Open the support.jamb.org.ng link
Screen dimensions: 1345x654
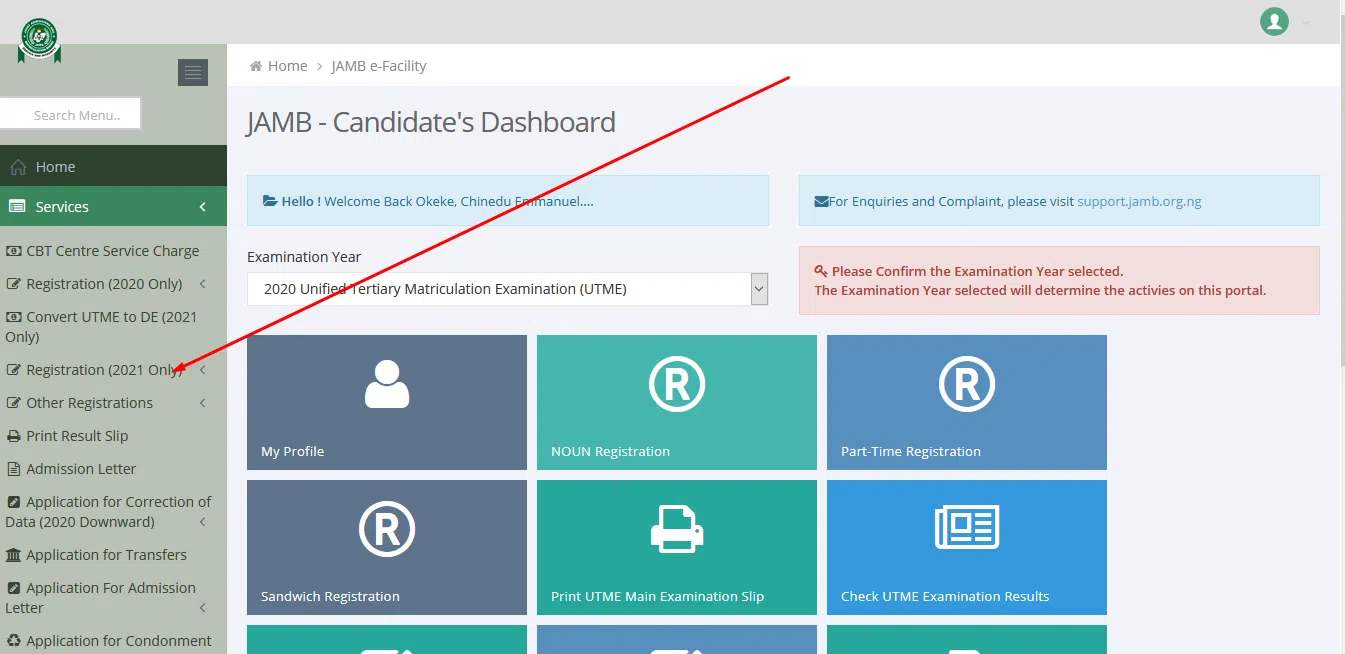pos(1139,201)
